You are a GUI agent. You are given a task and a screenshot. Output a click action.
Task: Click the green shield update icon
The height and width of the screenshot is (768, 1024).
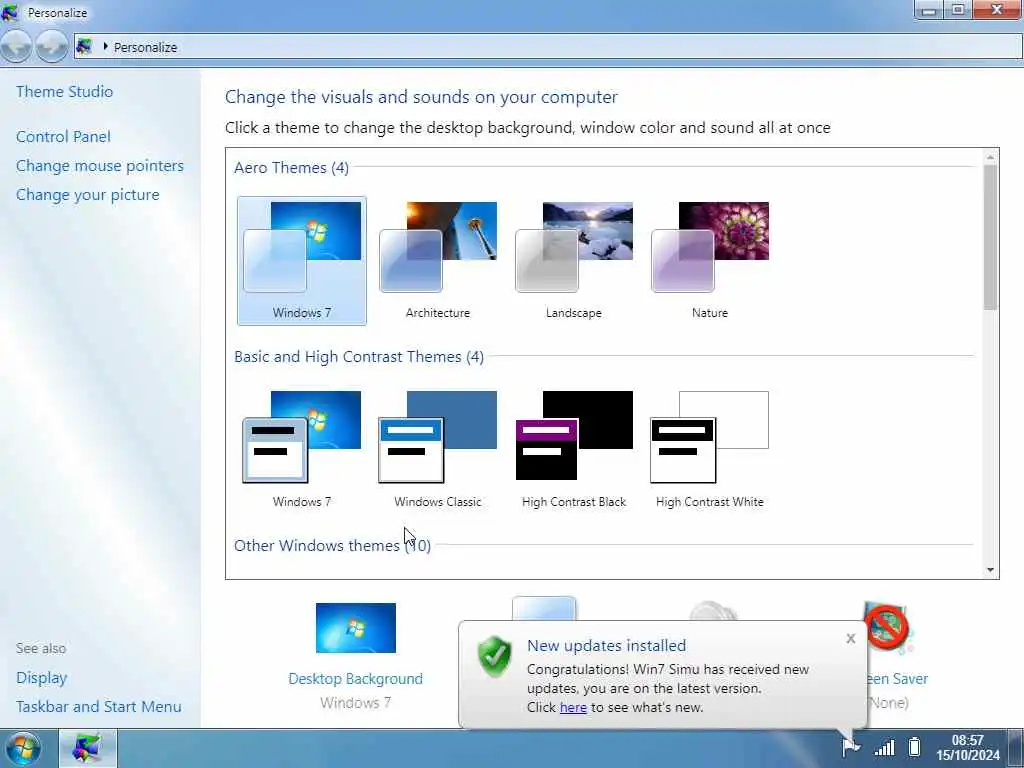(494, 656)
